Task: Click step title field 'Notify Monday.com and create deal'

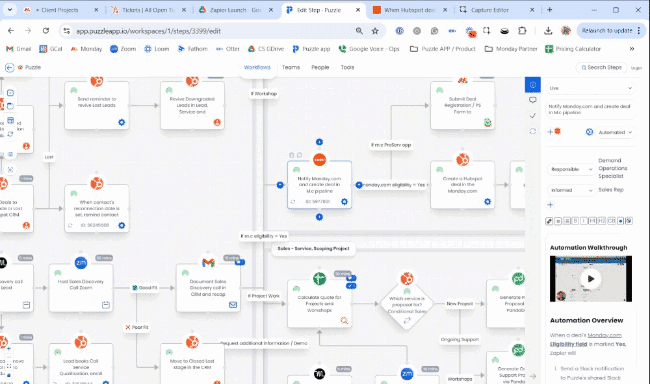Action: [591, 109]
